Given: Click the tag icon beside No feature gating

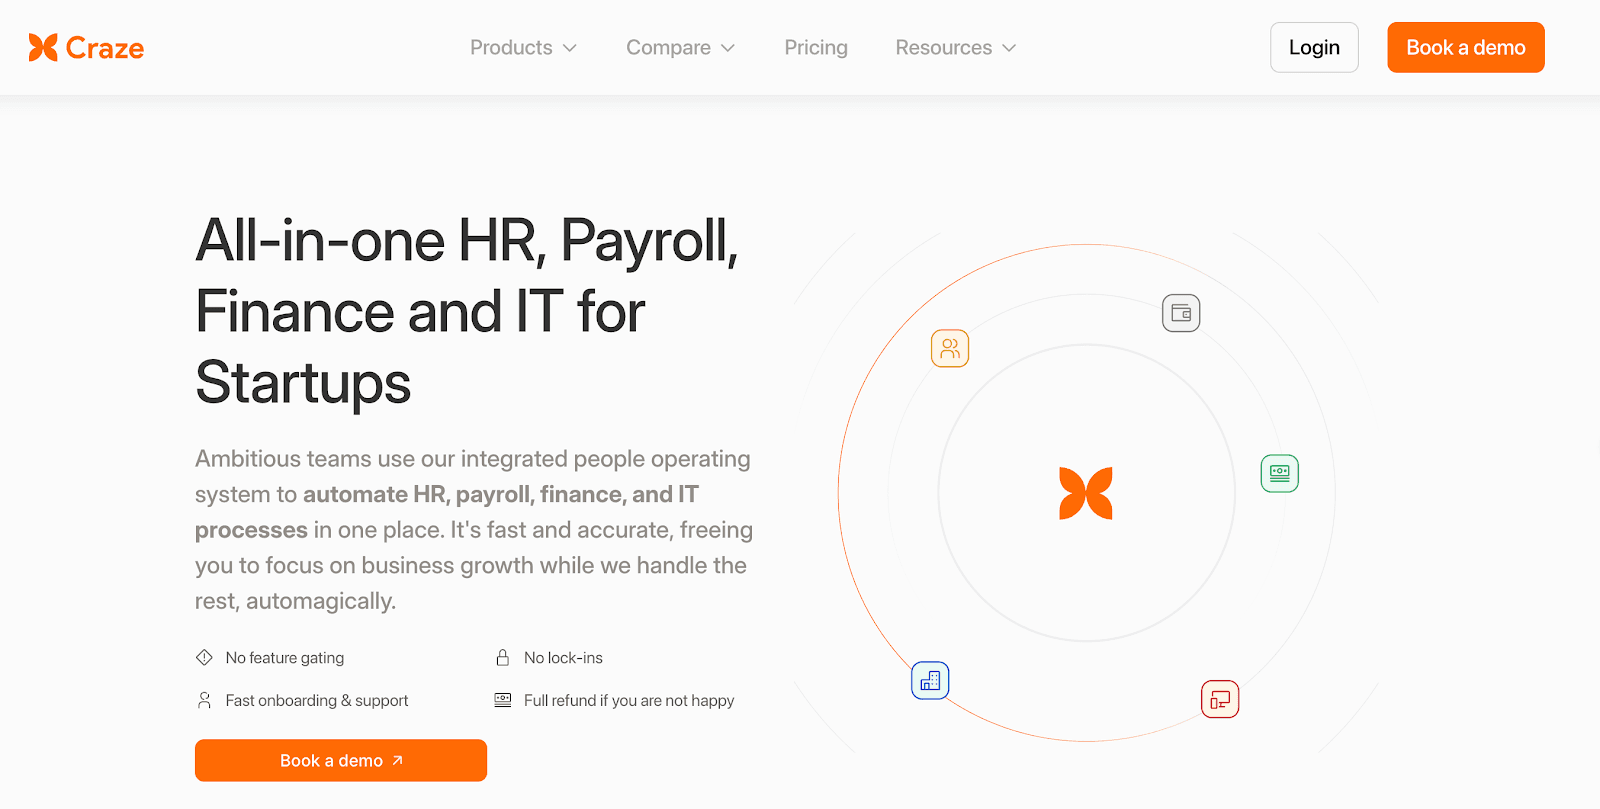Looking at the screenshot, I should (x=204, y=657).
